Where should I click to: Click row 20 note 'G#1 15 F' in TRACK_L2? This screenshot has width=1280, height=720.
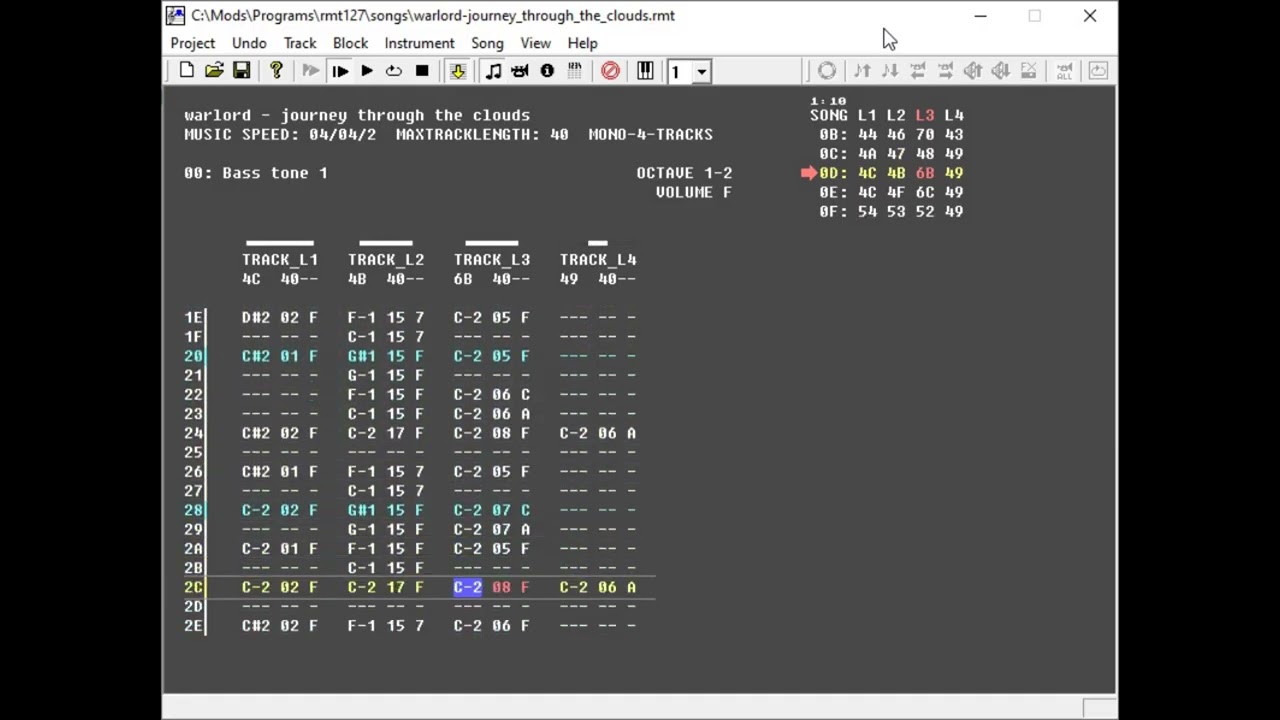pos(386,356)
